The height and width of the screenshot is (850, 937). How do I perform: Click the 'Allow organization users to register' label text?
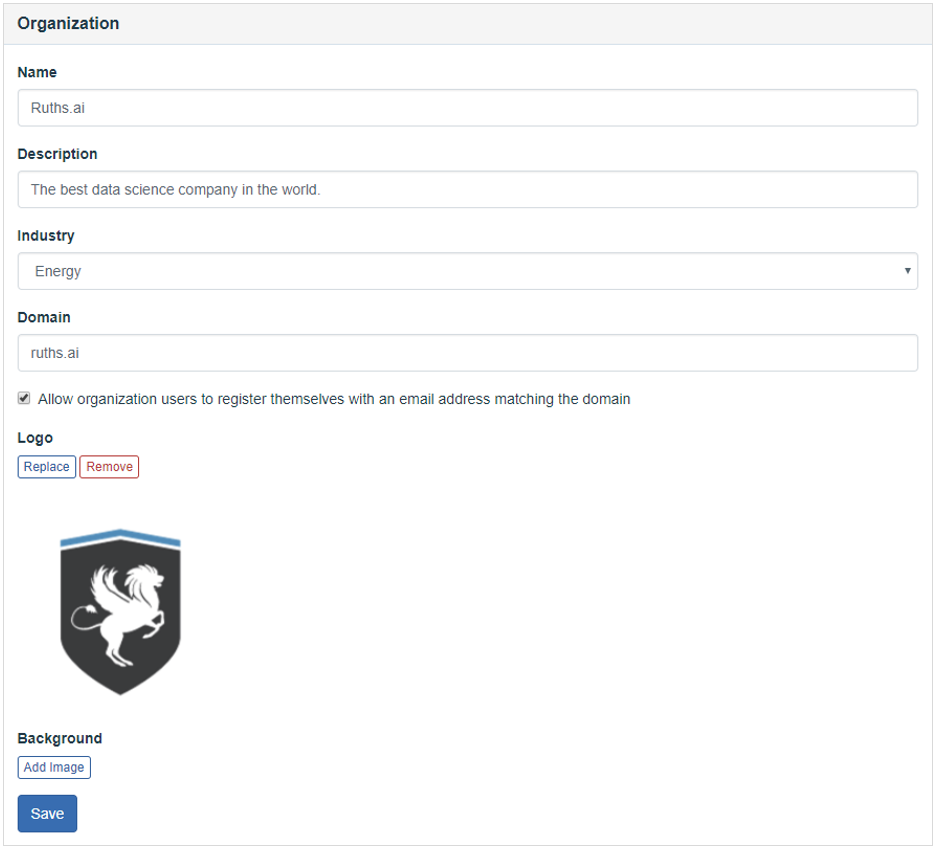334,399
